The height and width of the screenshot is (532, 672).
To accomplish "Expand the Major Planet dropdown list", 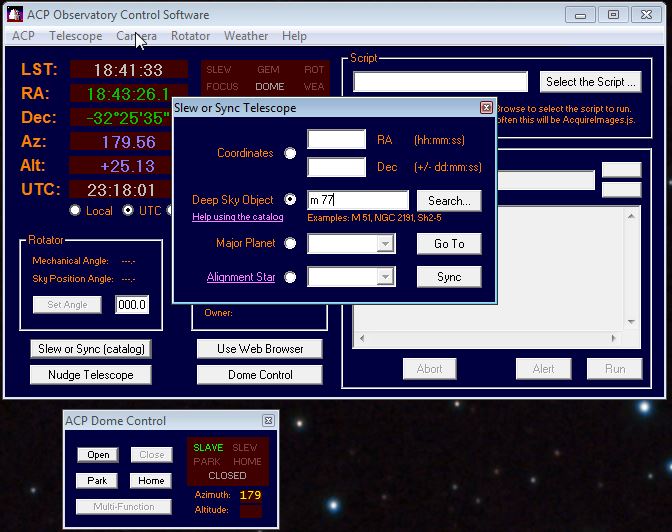I will point(386,244).
